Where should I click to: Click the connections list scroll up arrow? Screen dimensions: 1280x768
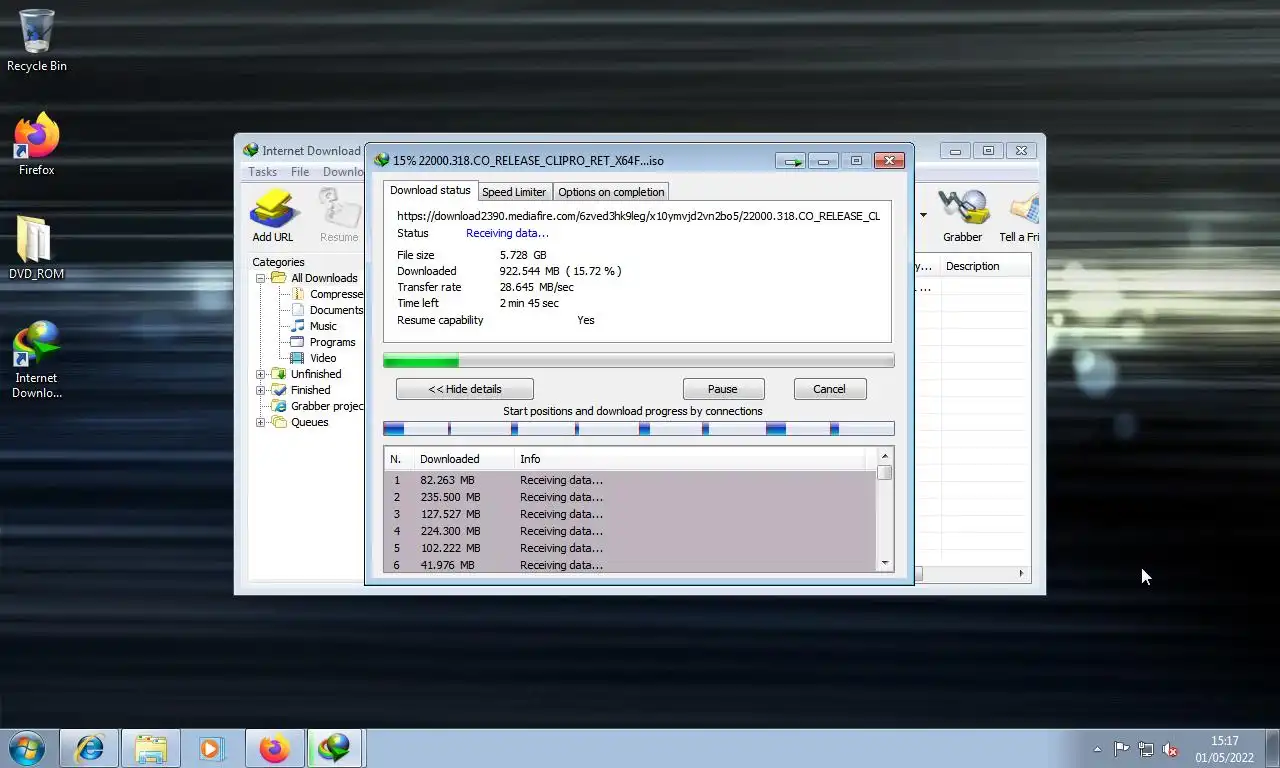(884, 457)
